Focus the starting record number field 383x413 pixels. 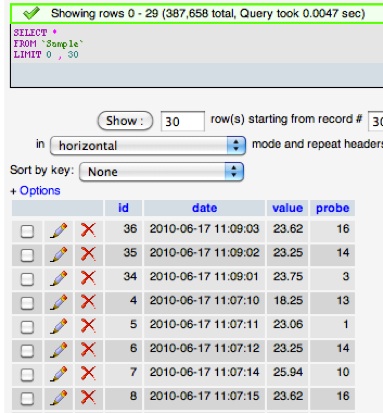(376, 121)
